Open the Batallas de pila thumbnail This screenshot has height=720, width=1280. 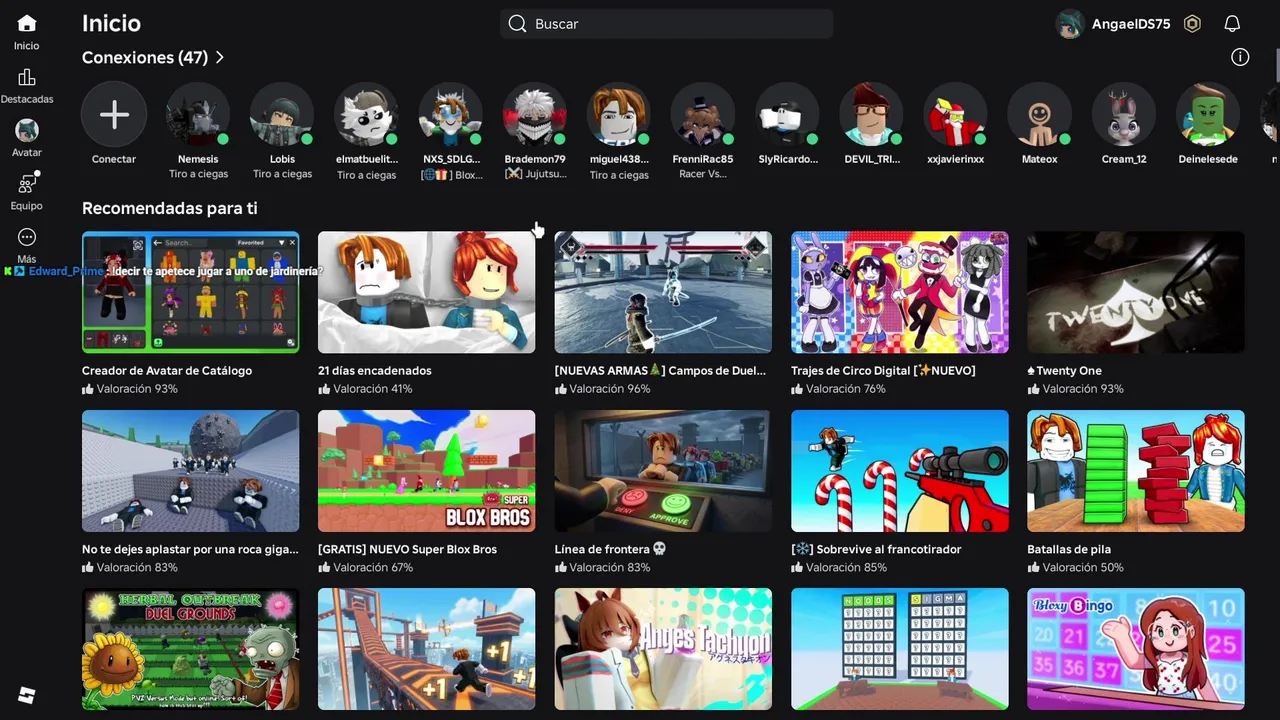point(1136,471)
